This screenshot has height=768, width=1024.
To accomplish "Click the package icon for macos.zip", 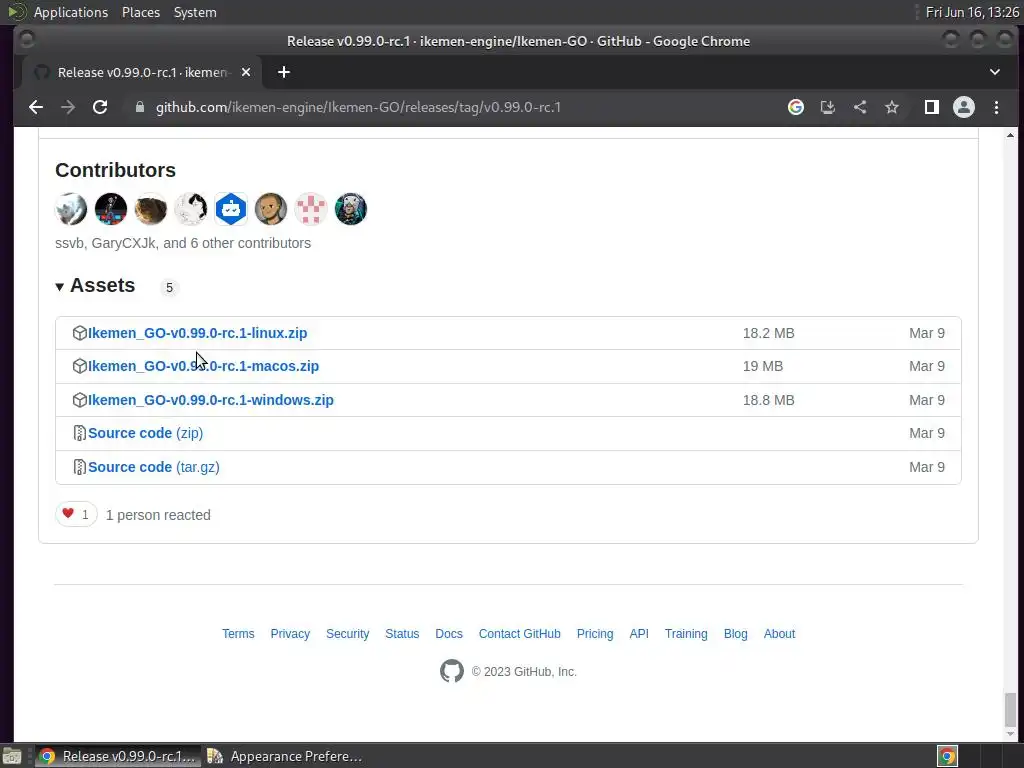I will coord(80,366).
